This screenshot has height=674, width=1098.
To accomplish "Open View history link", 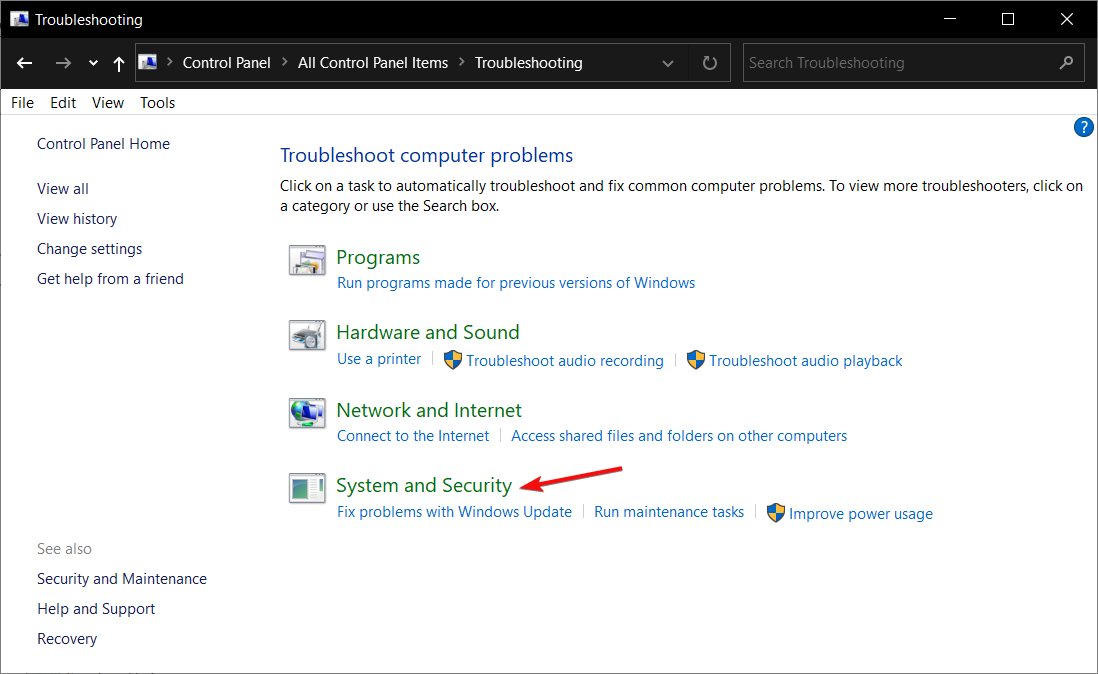I will 77,219.
